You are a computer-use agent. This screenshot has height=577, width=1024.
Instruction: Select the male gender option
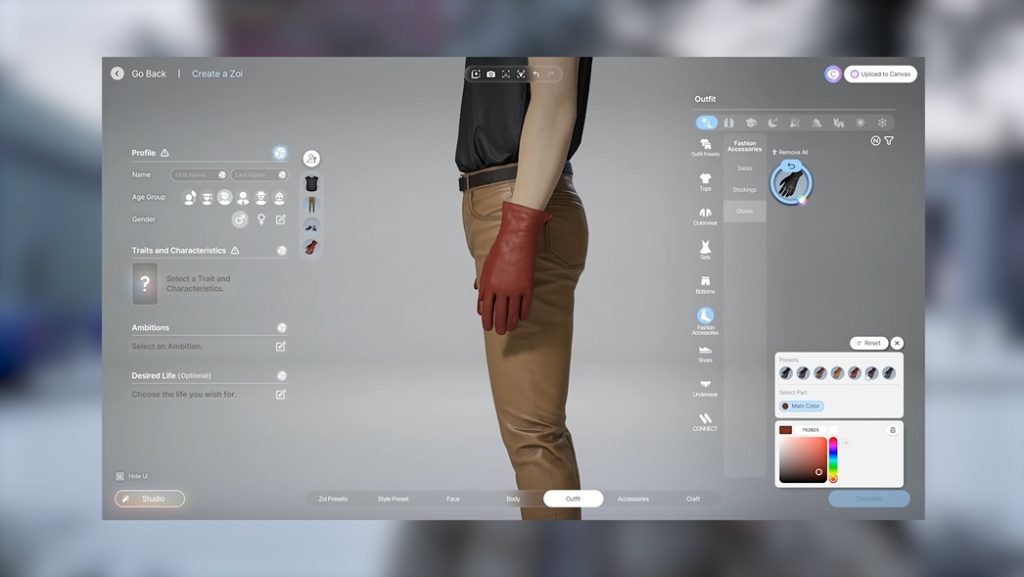[240, 219]
